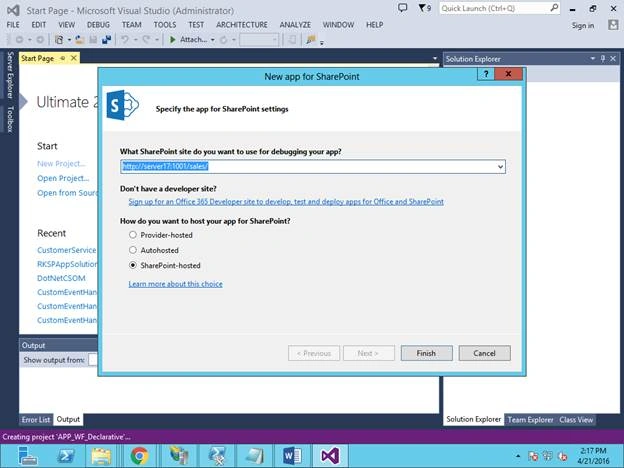Open the document tab list dropdown

(x=435, y=58)
